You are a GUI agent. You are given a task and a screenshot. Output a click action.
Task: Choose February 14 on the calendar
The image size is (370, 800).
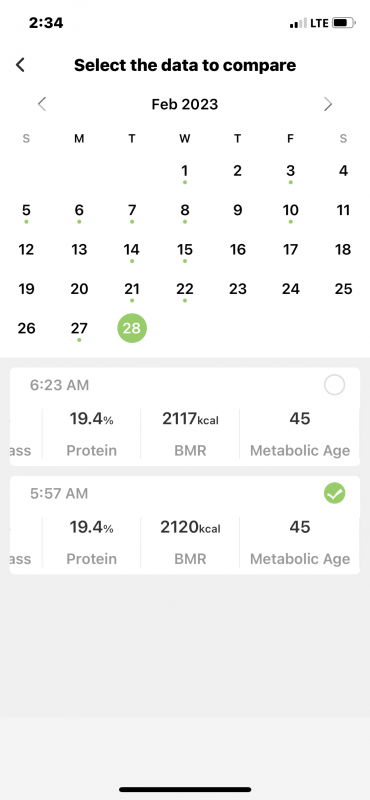coord(132,250)
